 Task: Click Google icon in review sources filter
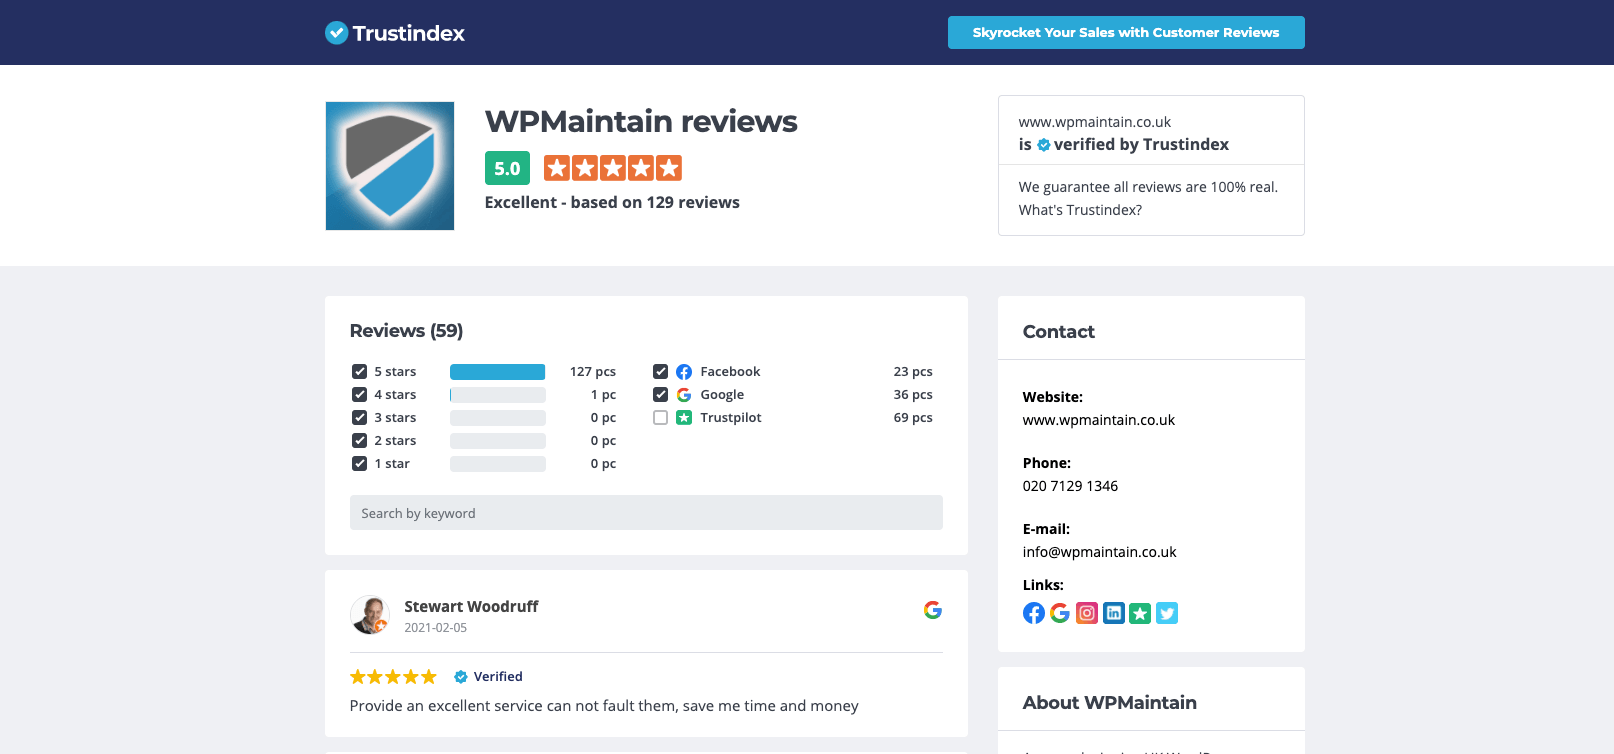pyautogui.click(x=684, y=395)
